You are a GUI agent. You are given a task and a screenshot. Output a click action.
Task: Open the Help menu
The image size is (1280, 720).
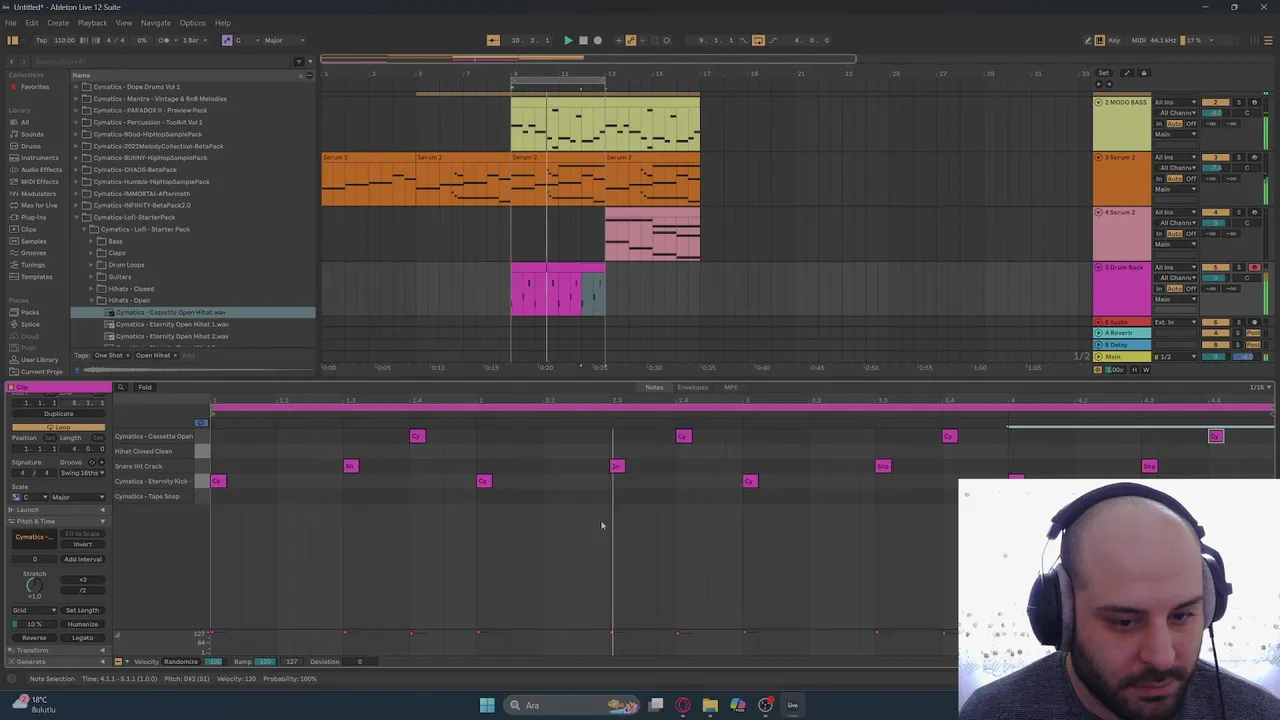222,23
